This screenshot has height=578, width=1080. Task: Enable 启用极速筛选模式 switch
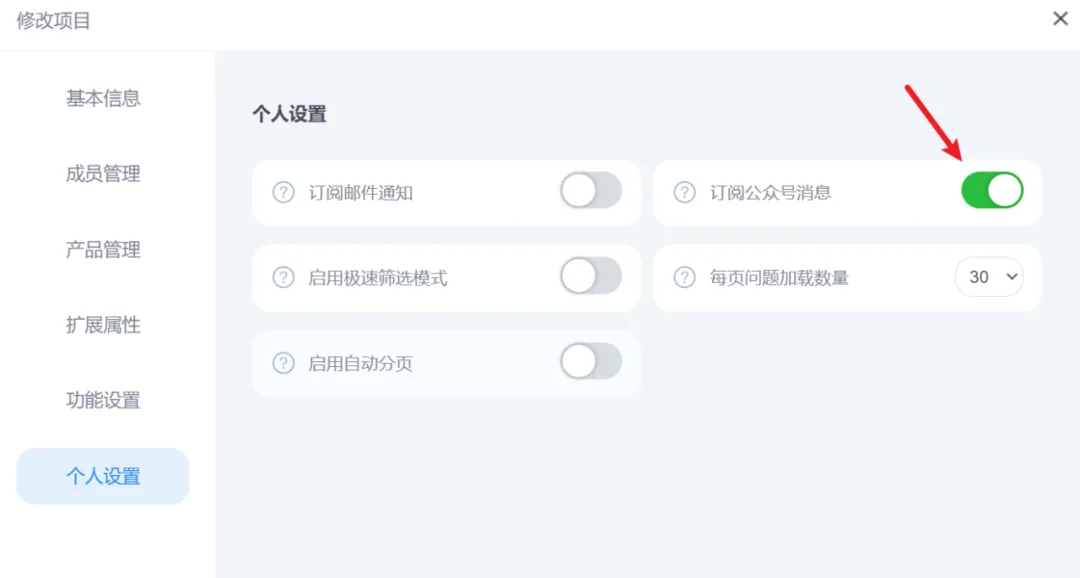coord(591,276)
